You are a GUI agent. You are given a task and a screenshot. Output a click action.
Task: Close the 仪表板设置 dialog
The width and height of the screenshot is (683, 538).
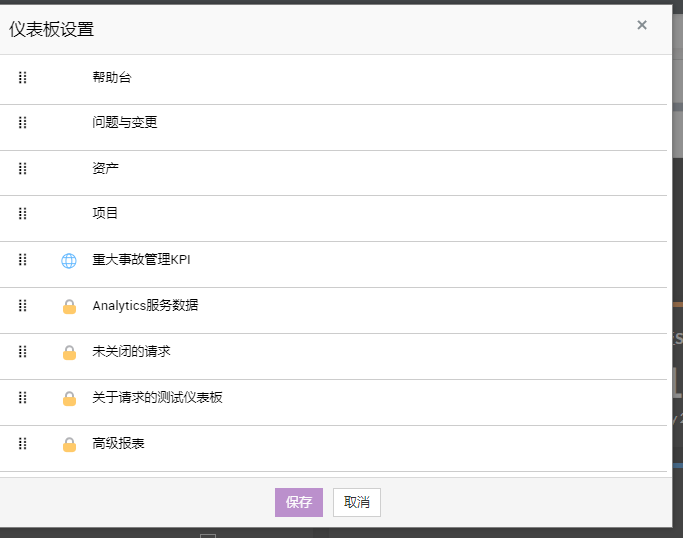click(642, 26)
